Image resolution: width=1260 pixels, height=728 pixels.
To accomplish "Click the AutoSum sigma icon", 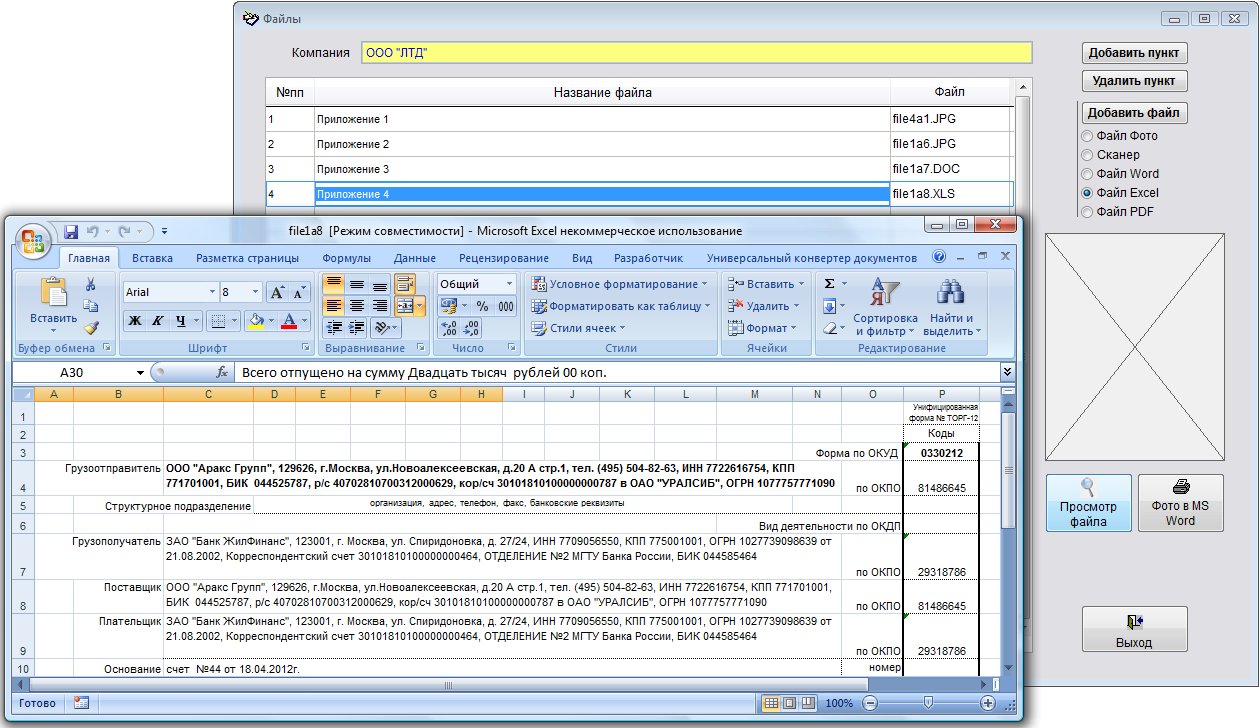I will (x=829, y=284).
